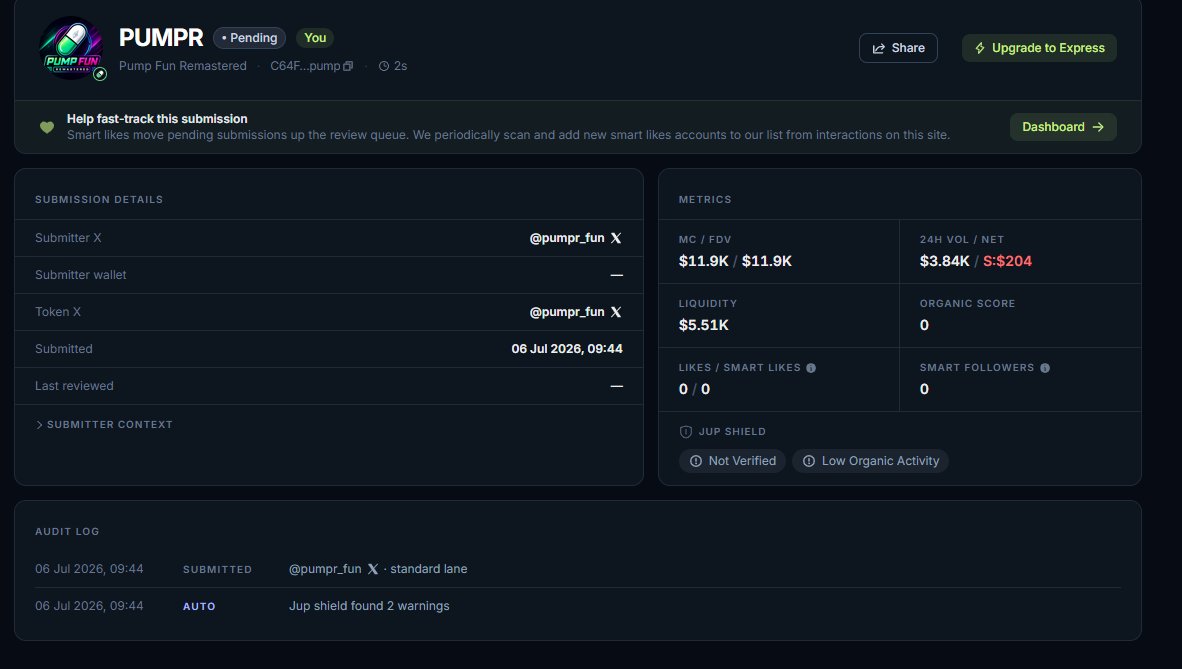Click the PUMPR title heading
This screenshot has height=669, width=1182.
(x=161, y=38)
